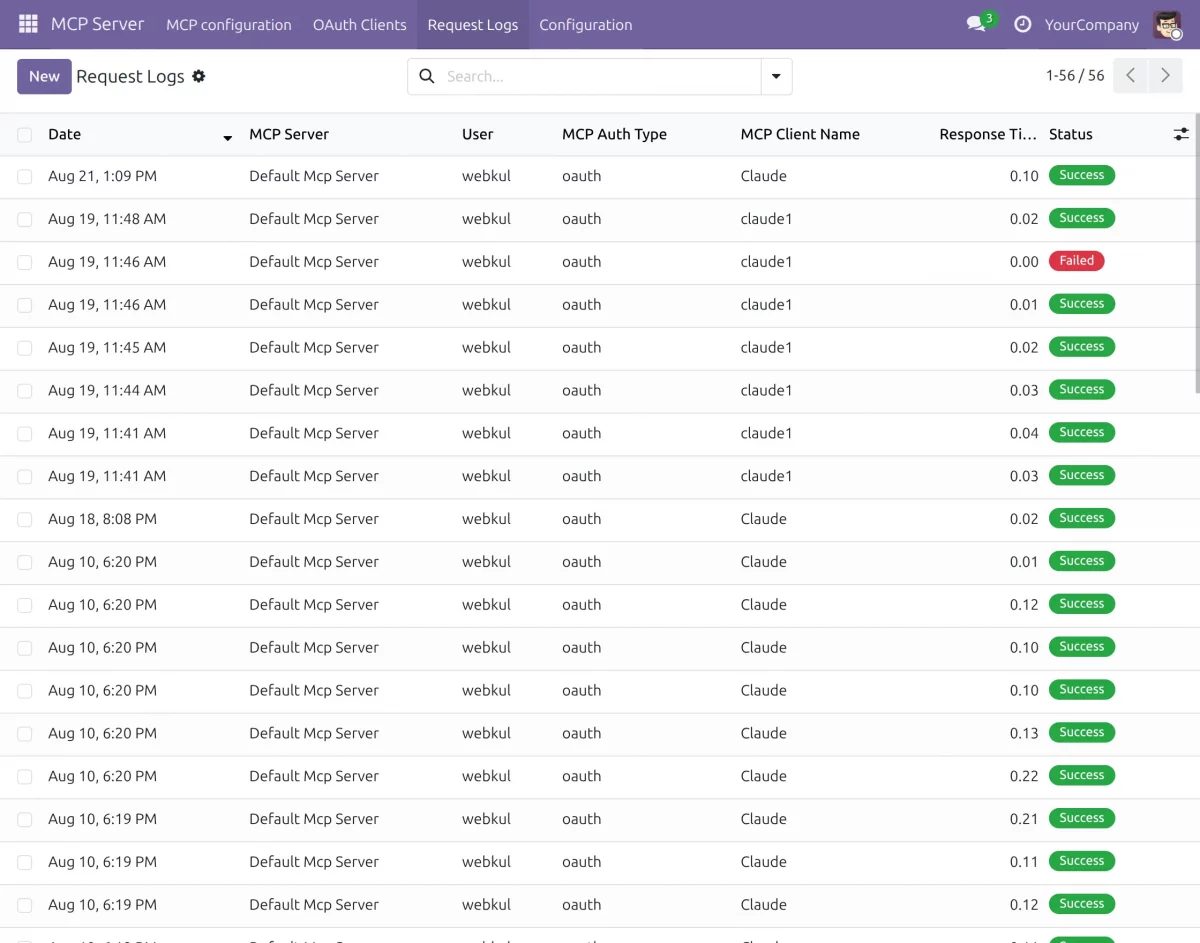Click Claude client in Aug 18 row
Image resolution: width=1200 pixels, height=943 pixels.
pyautogui.click(x=764, y=519)
